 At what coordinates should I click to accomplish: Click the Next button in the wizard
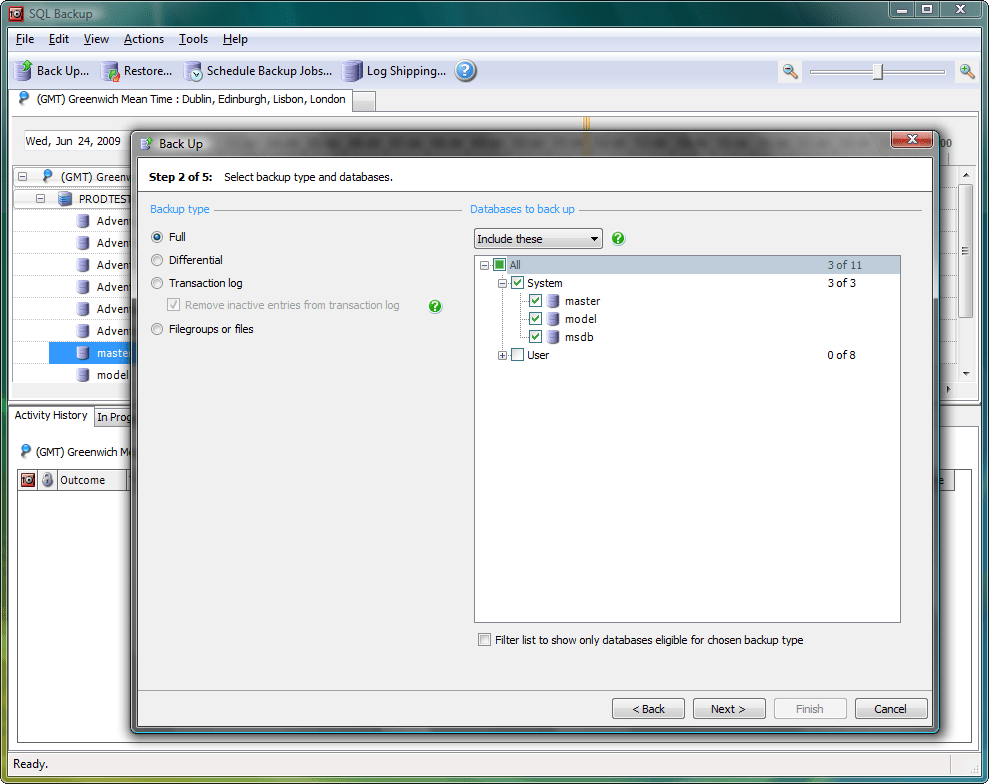pyautogui.click(x=729, y=708)
